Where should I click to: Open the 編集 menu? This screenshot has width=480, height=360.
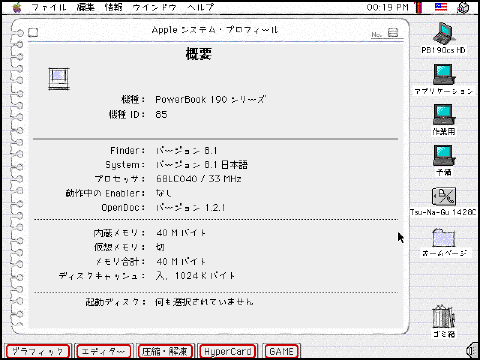pos(85,7)
